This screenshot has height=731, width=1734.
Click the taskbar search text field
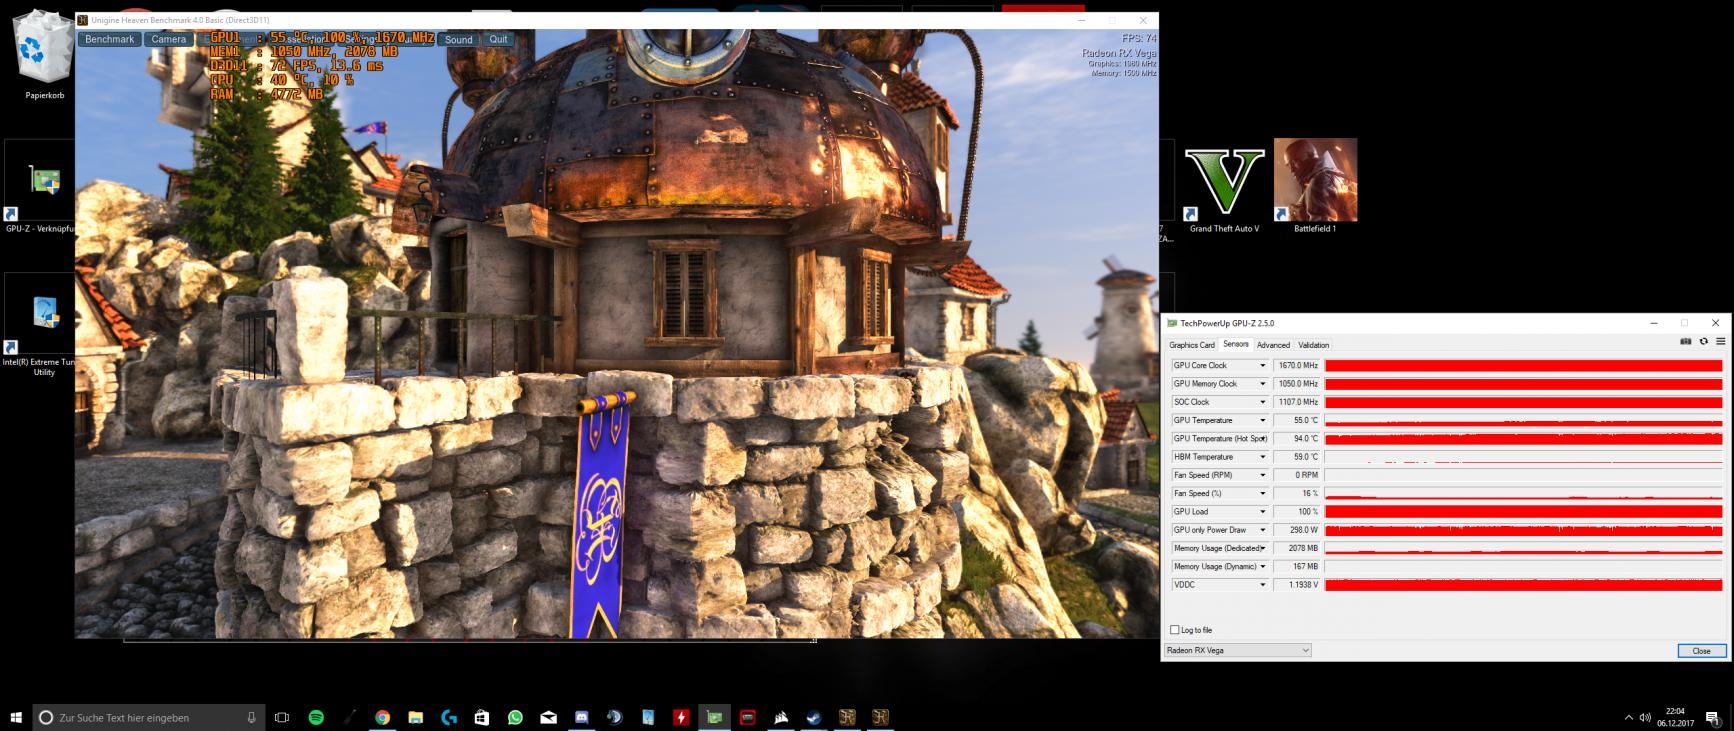150,717
